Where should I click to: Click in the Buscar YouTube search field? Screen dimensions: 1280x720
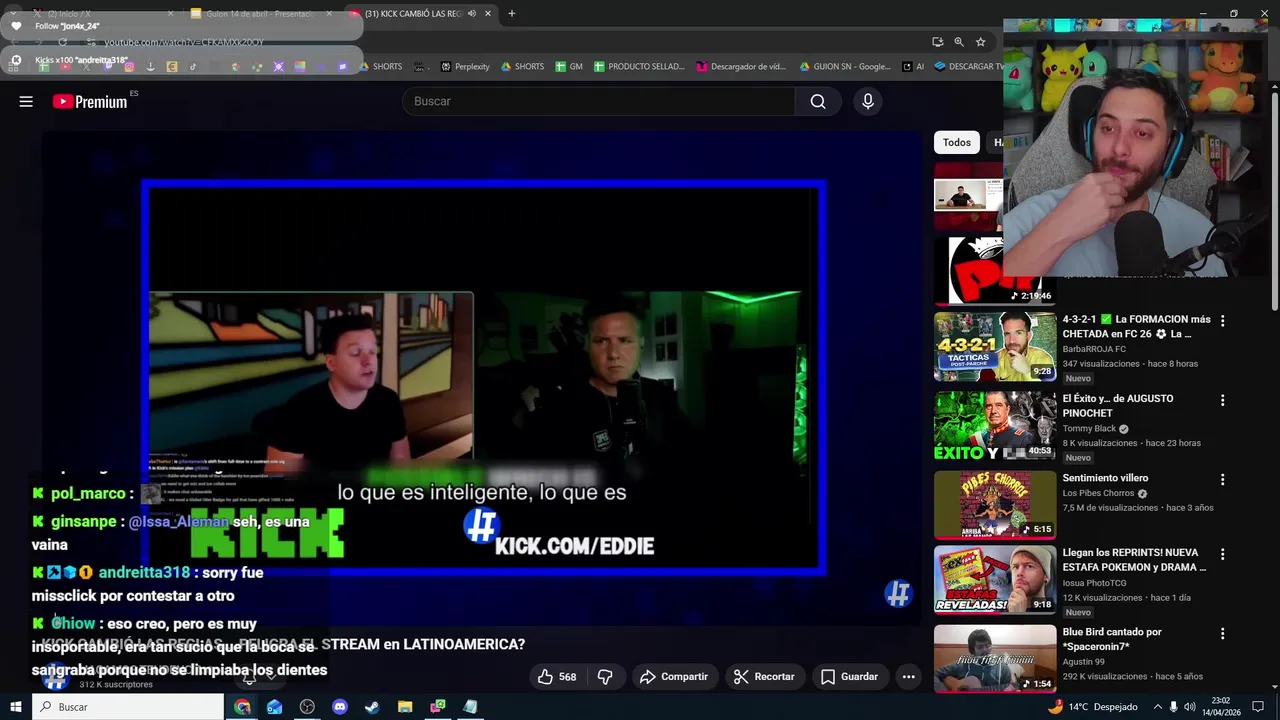pos(598,101)
